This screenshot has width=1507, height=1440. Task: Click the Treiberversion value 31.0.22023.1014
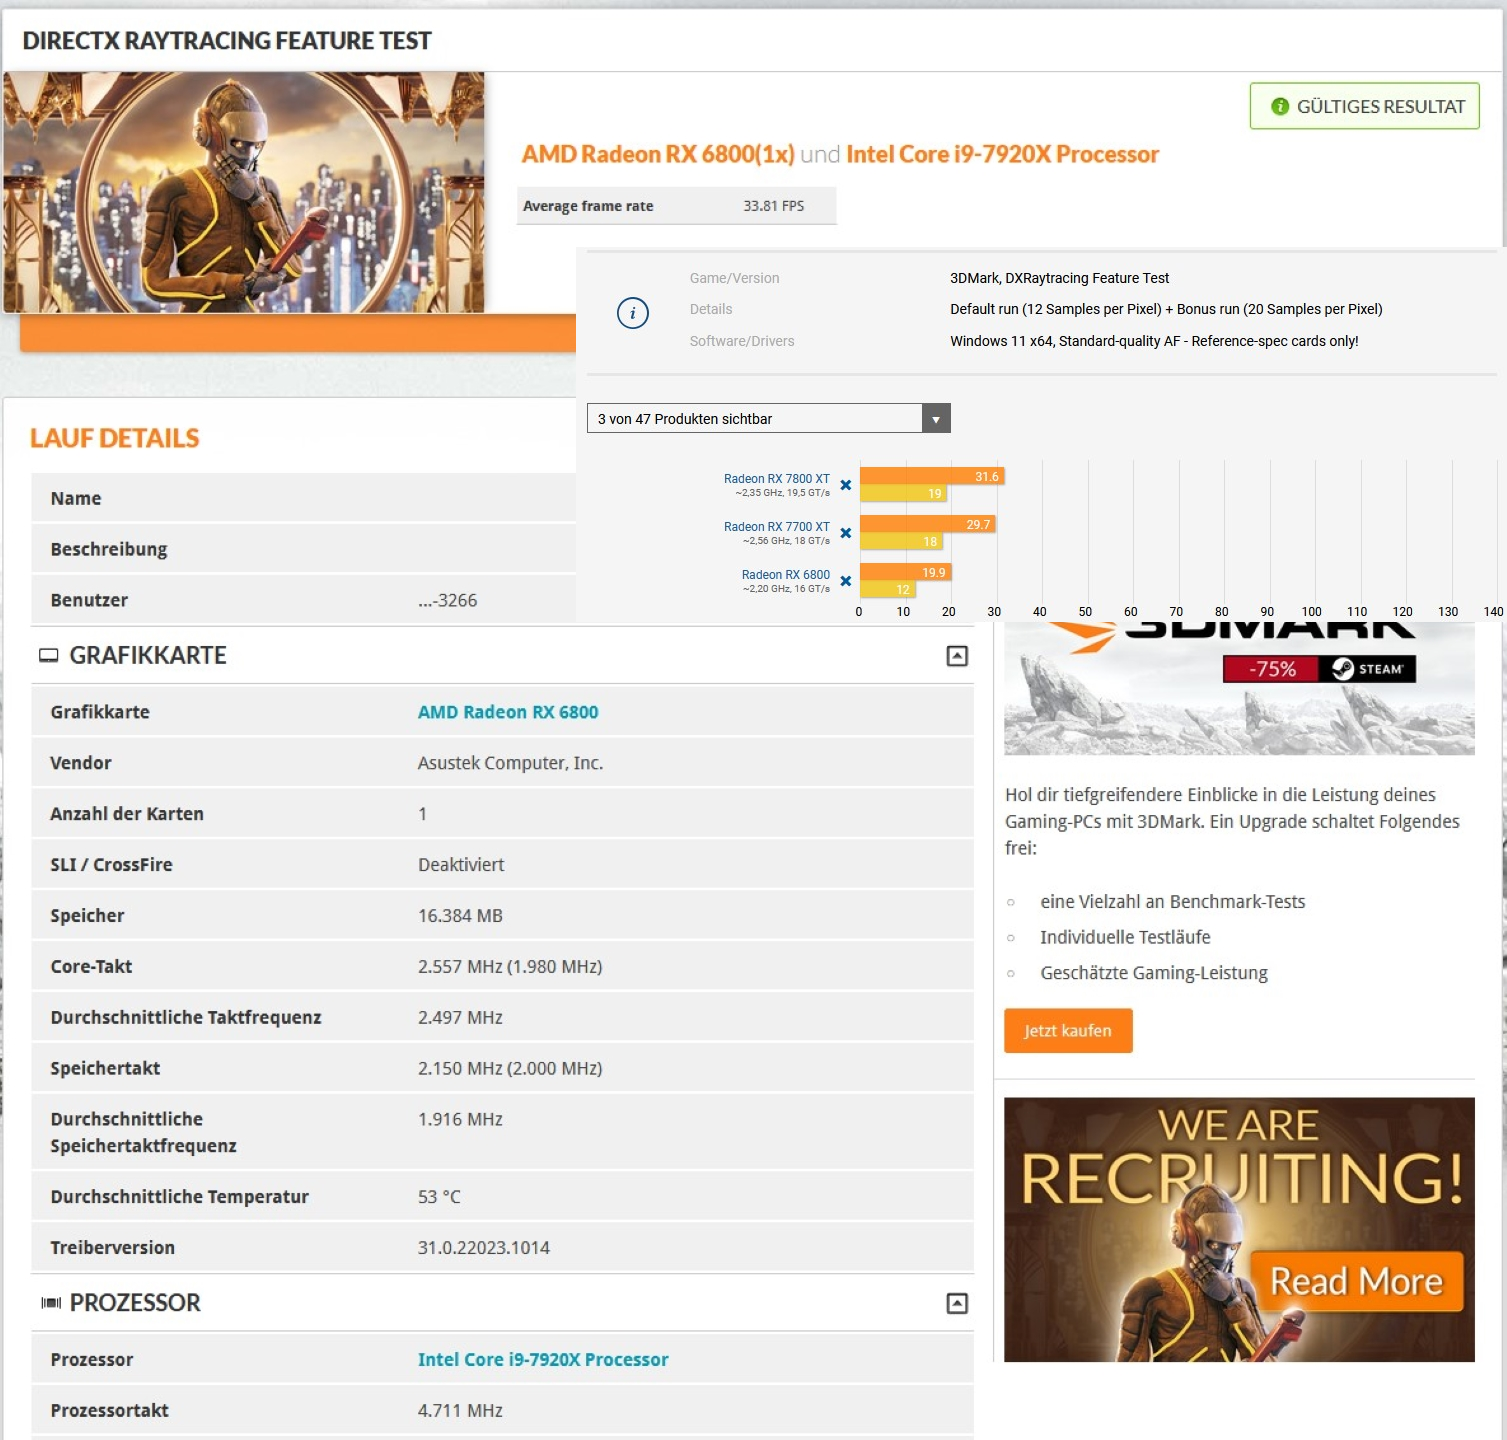pyautogui.click(x=484, y=1248)
